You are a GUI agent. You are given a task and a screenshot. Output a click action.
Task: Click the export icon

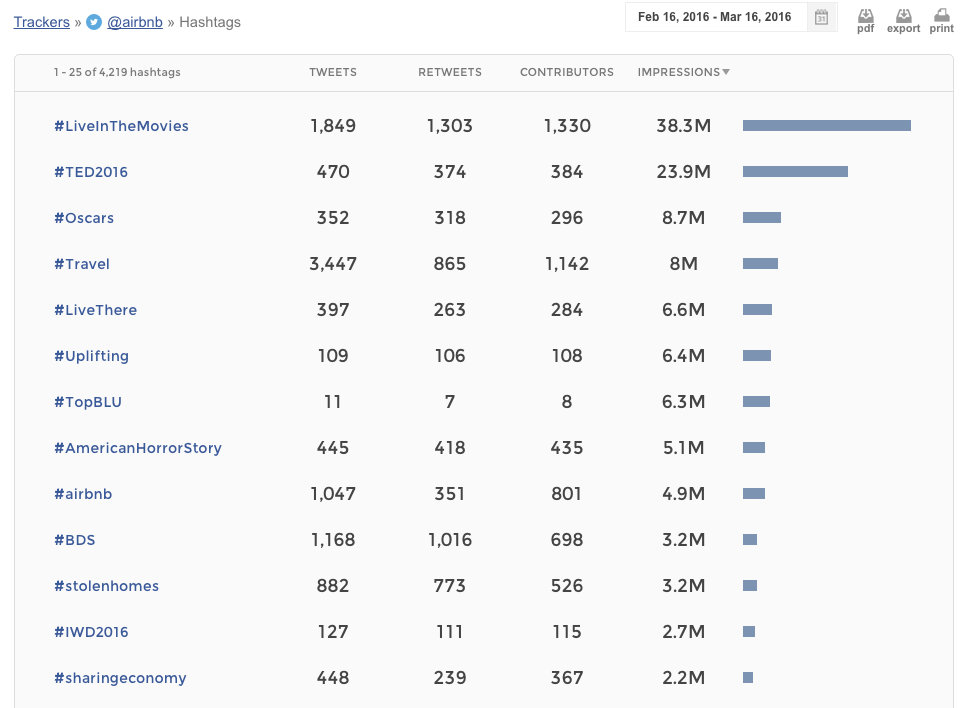click(x=903, y=20)
